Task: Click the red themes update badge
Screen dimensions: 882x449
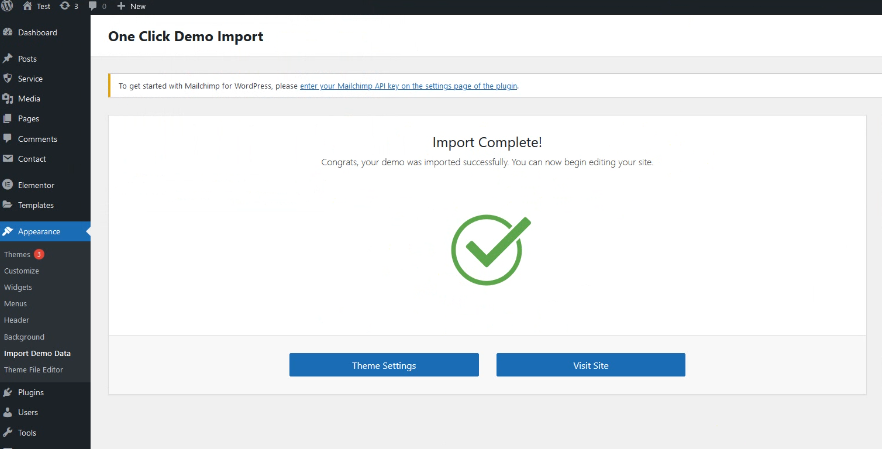Action: pyautogui.click(x=39, y=254)
